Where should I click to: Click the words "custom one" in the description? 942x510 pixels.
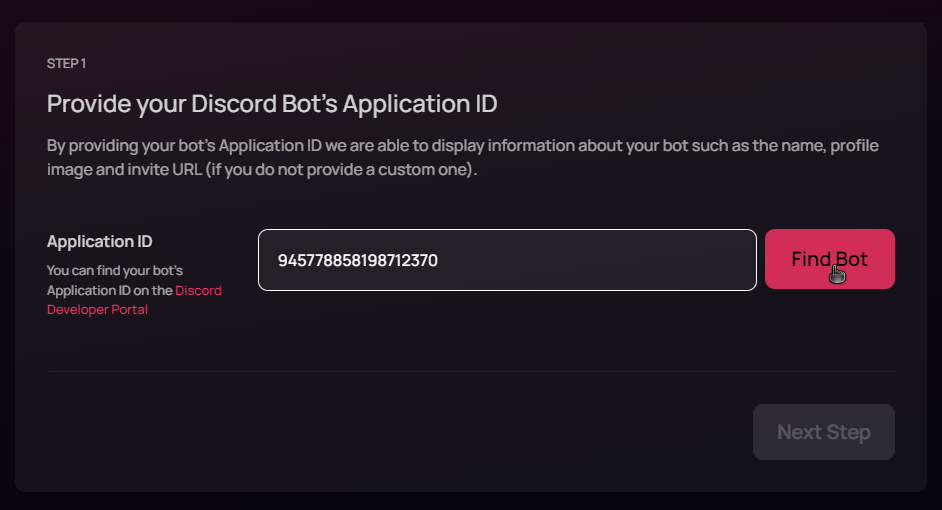click(x=436, y=170)
